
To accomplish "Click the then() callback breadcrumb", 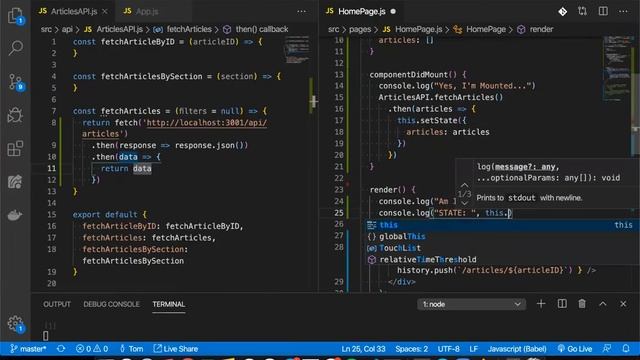I will click(262, 29).
